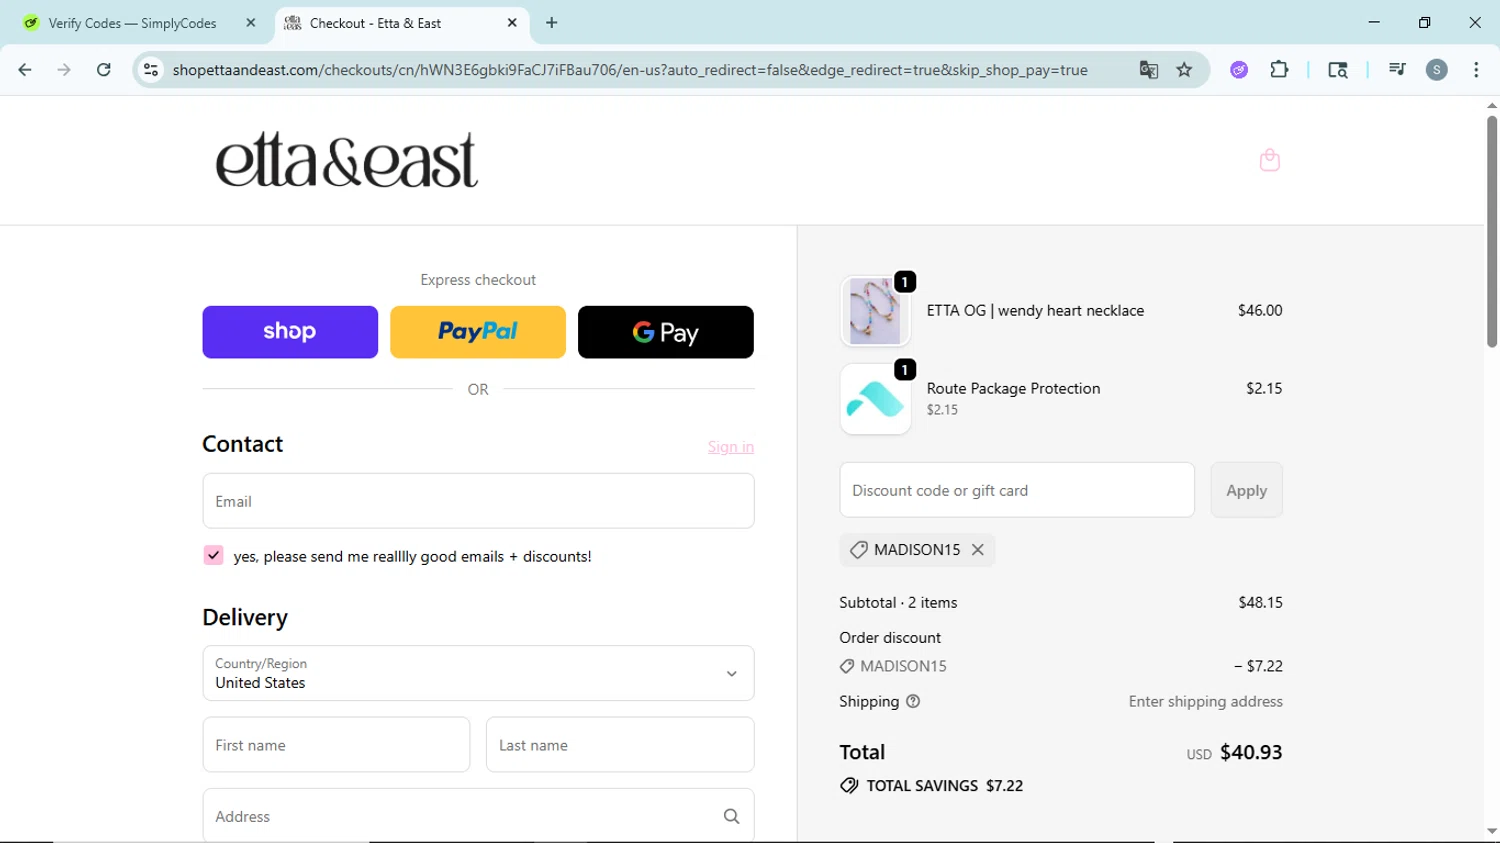Viewport: 1500px width, 843px height.
Task: Bookmark this page with the star icon
Action: pyautogui.click(x=1185, y=70)
